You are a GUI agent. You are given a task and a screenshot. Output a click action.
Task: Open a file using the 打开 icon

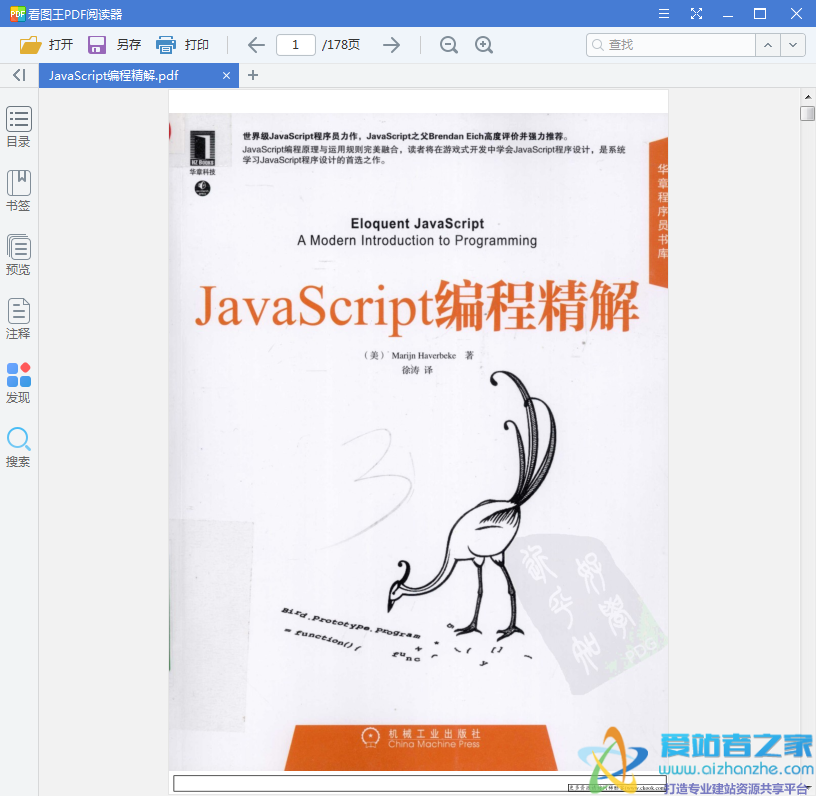32,44
